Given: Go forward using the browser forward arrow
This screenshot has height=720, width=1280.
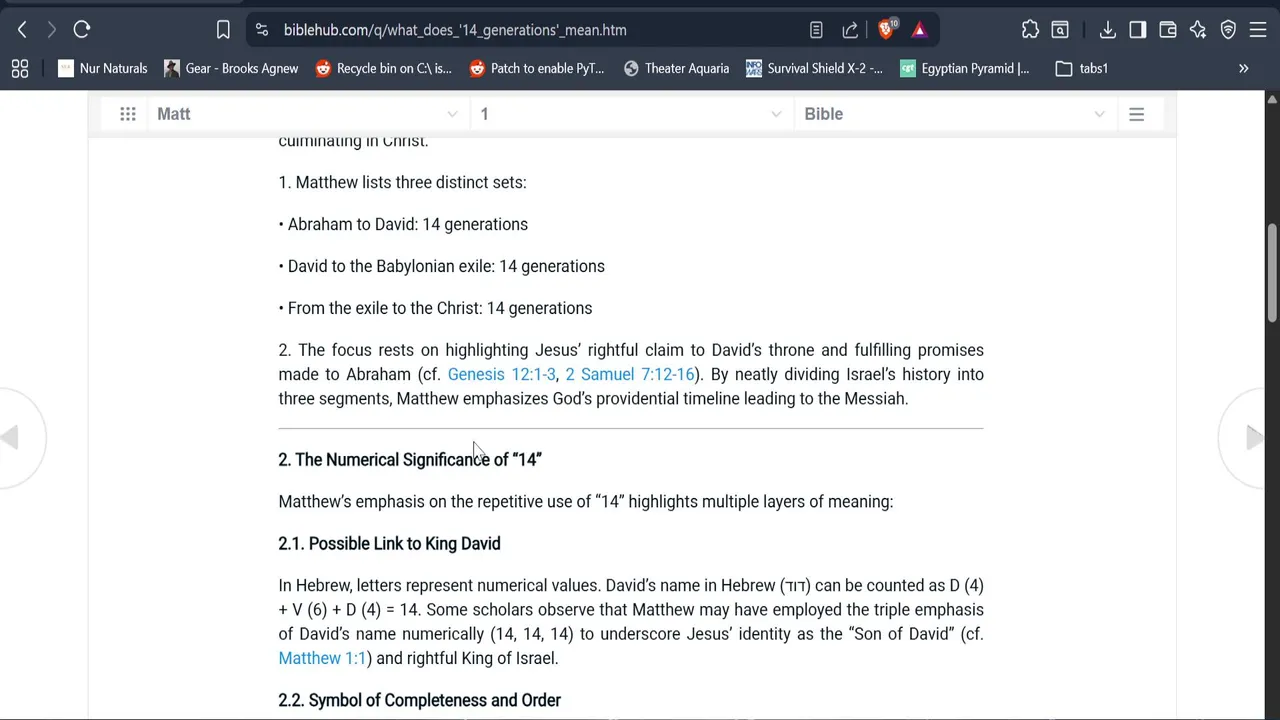Looking at the screenshot, I should (x=52, y=30).
